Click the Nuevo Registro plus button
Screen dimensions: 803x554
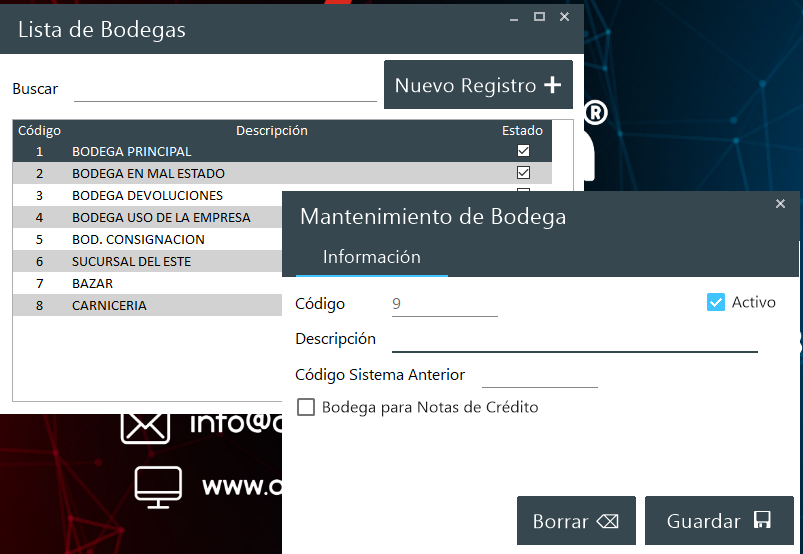tap(478, 85)
